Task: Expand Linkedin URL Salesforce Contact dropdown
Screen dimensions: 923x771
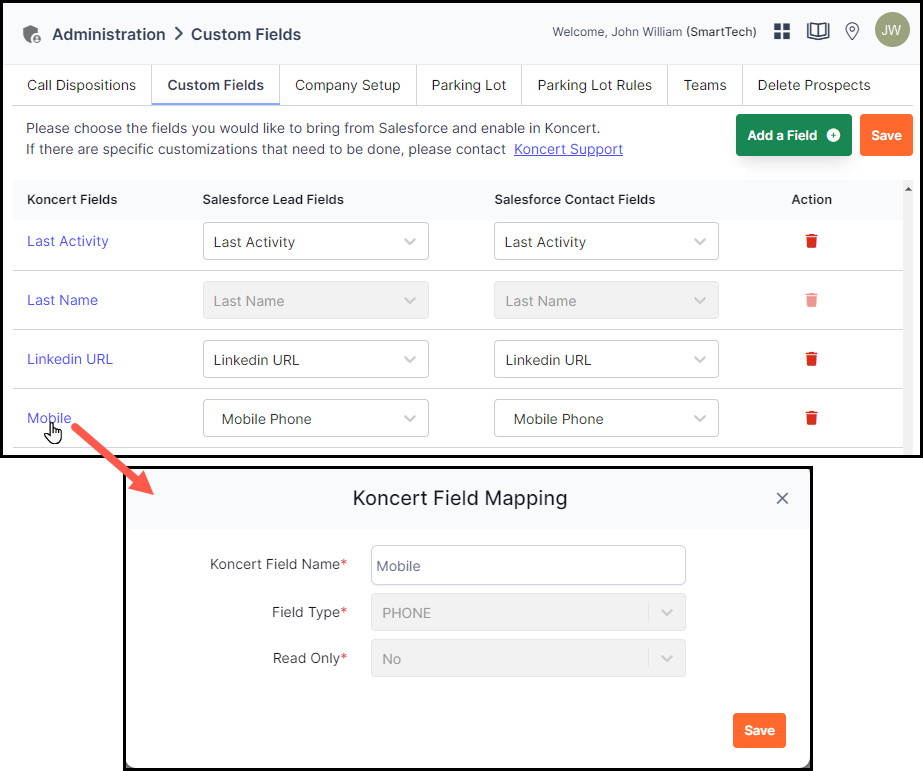Action: (x=606, y=359)
